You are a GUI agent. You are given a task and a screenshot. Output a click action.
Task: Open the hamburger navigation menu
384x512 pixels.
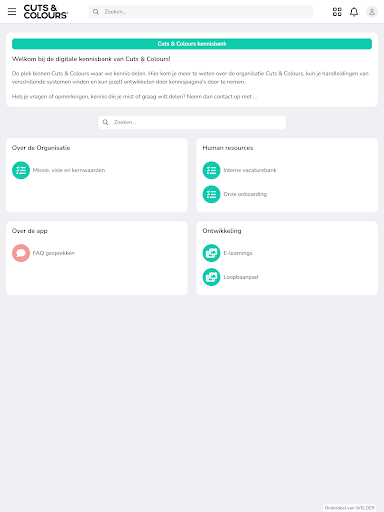pyautogui.click(x=12, y=12)
